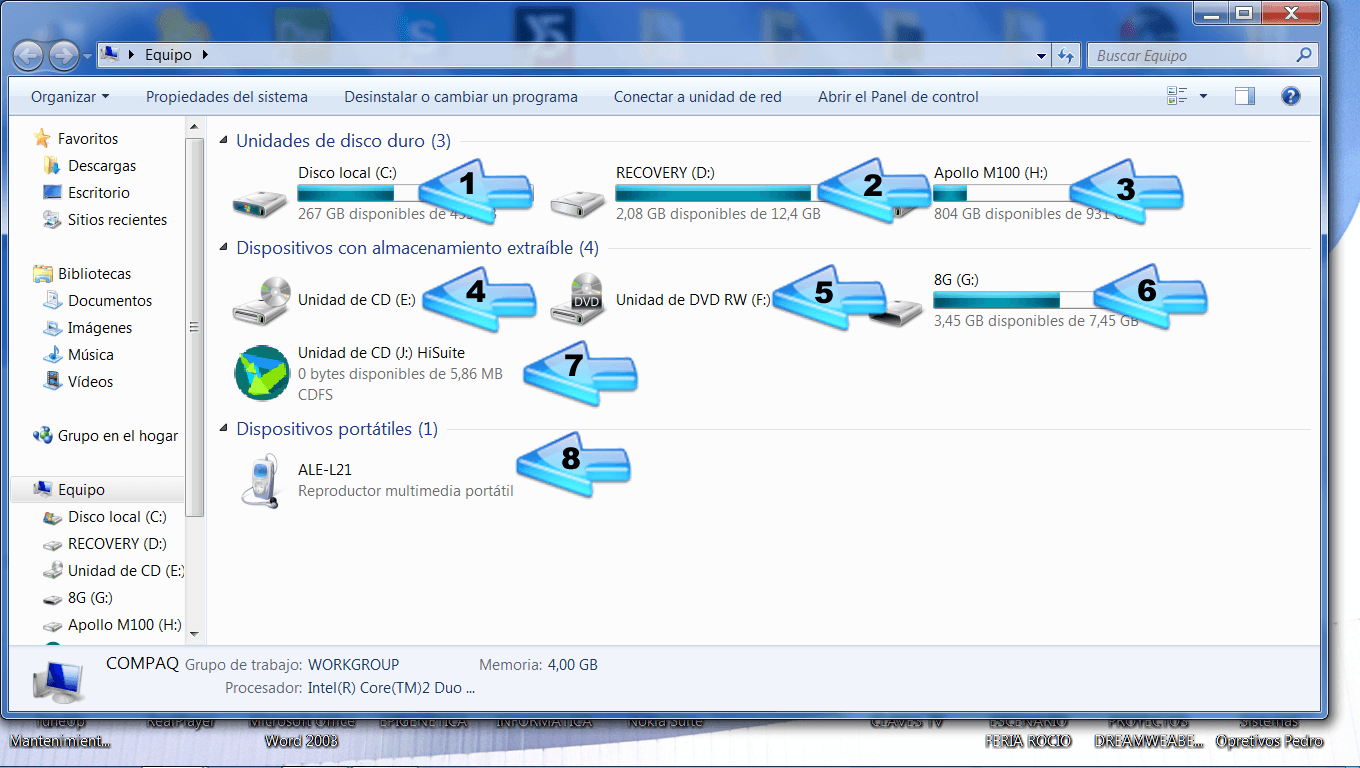This screenshot has height=768, width=1360.
Task: Select Apollo M100 (H:) in navigation pane
Action: coord(124,624)
